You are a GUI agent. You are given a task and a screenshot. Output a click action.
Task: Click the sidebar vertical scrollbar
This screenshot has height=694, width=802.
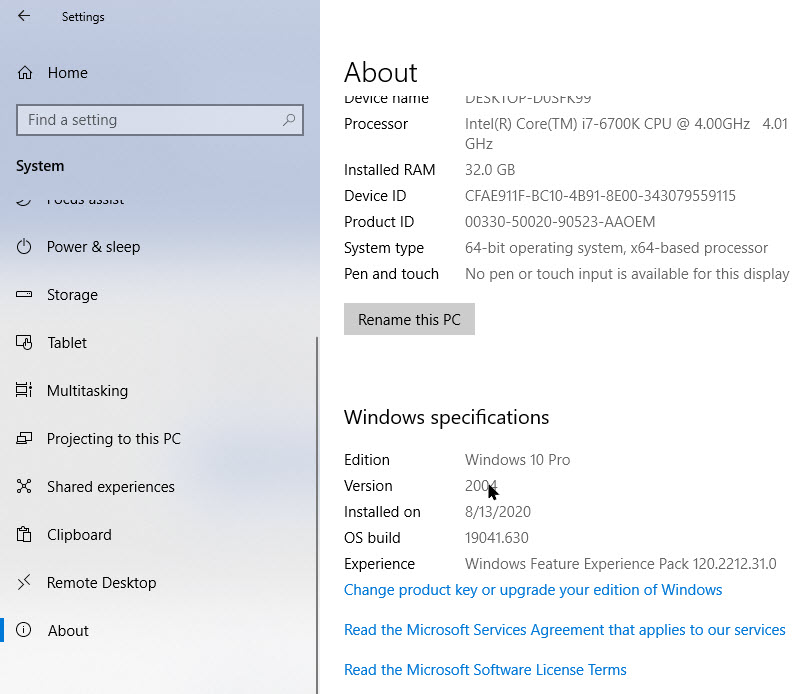317,500
